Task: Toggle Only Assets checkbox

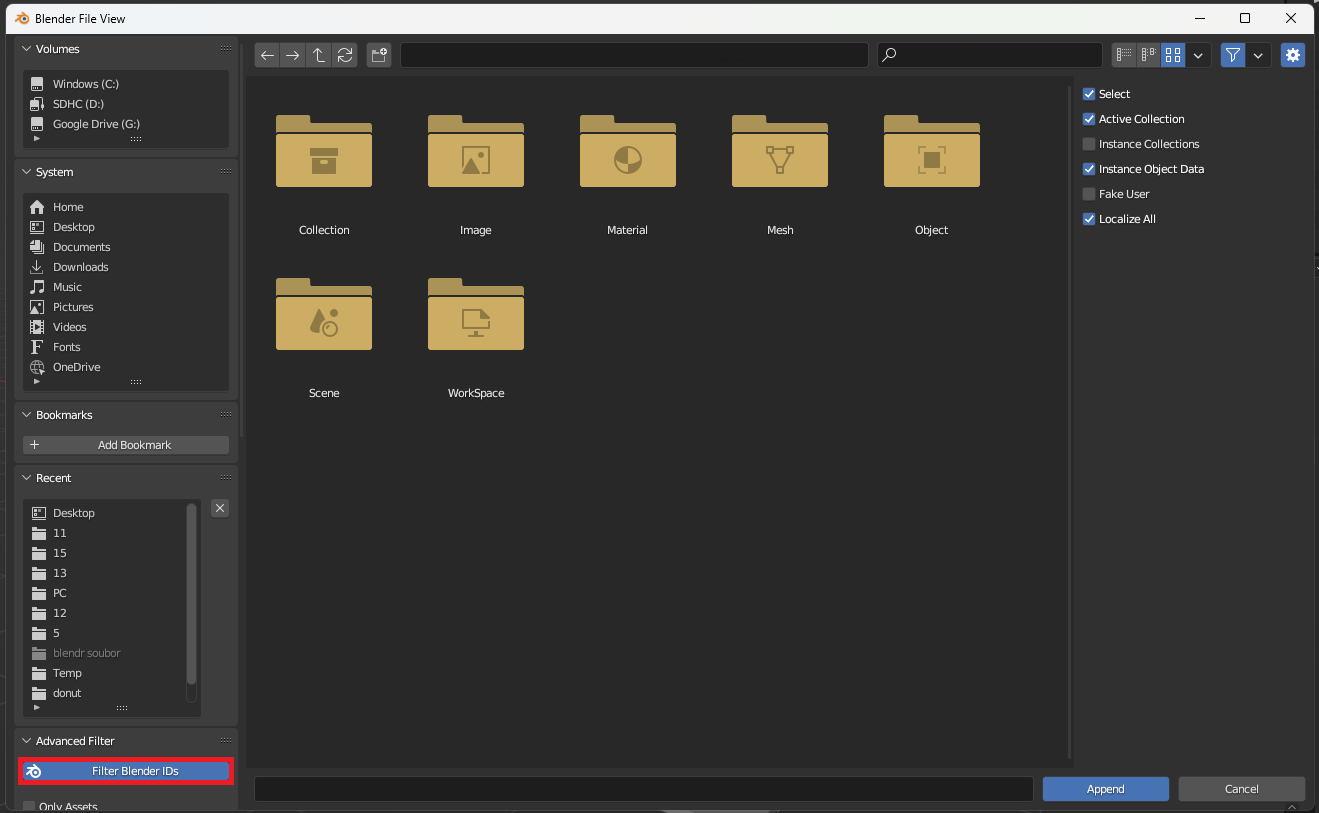Action: pyautogui.click(x=29, y=806)
